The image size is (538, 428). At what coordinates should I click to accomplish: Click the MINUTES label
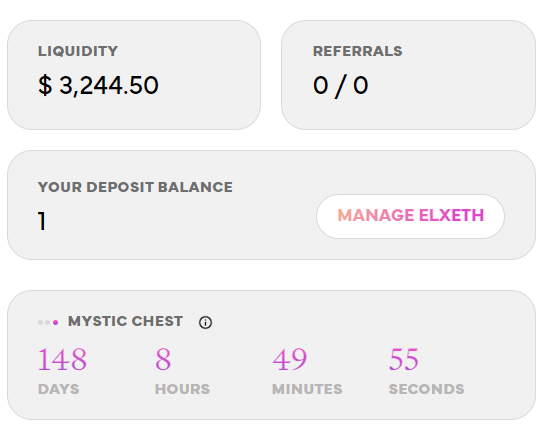[307, 389]
